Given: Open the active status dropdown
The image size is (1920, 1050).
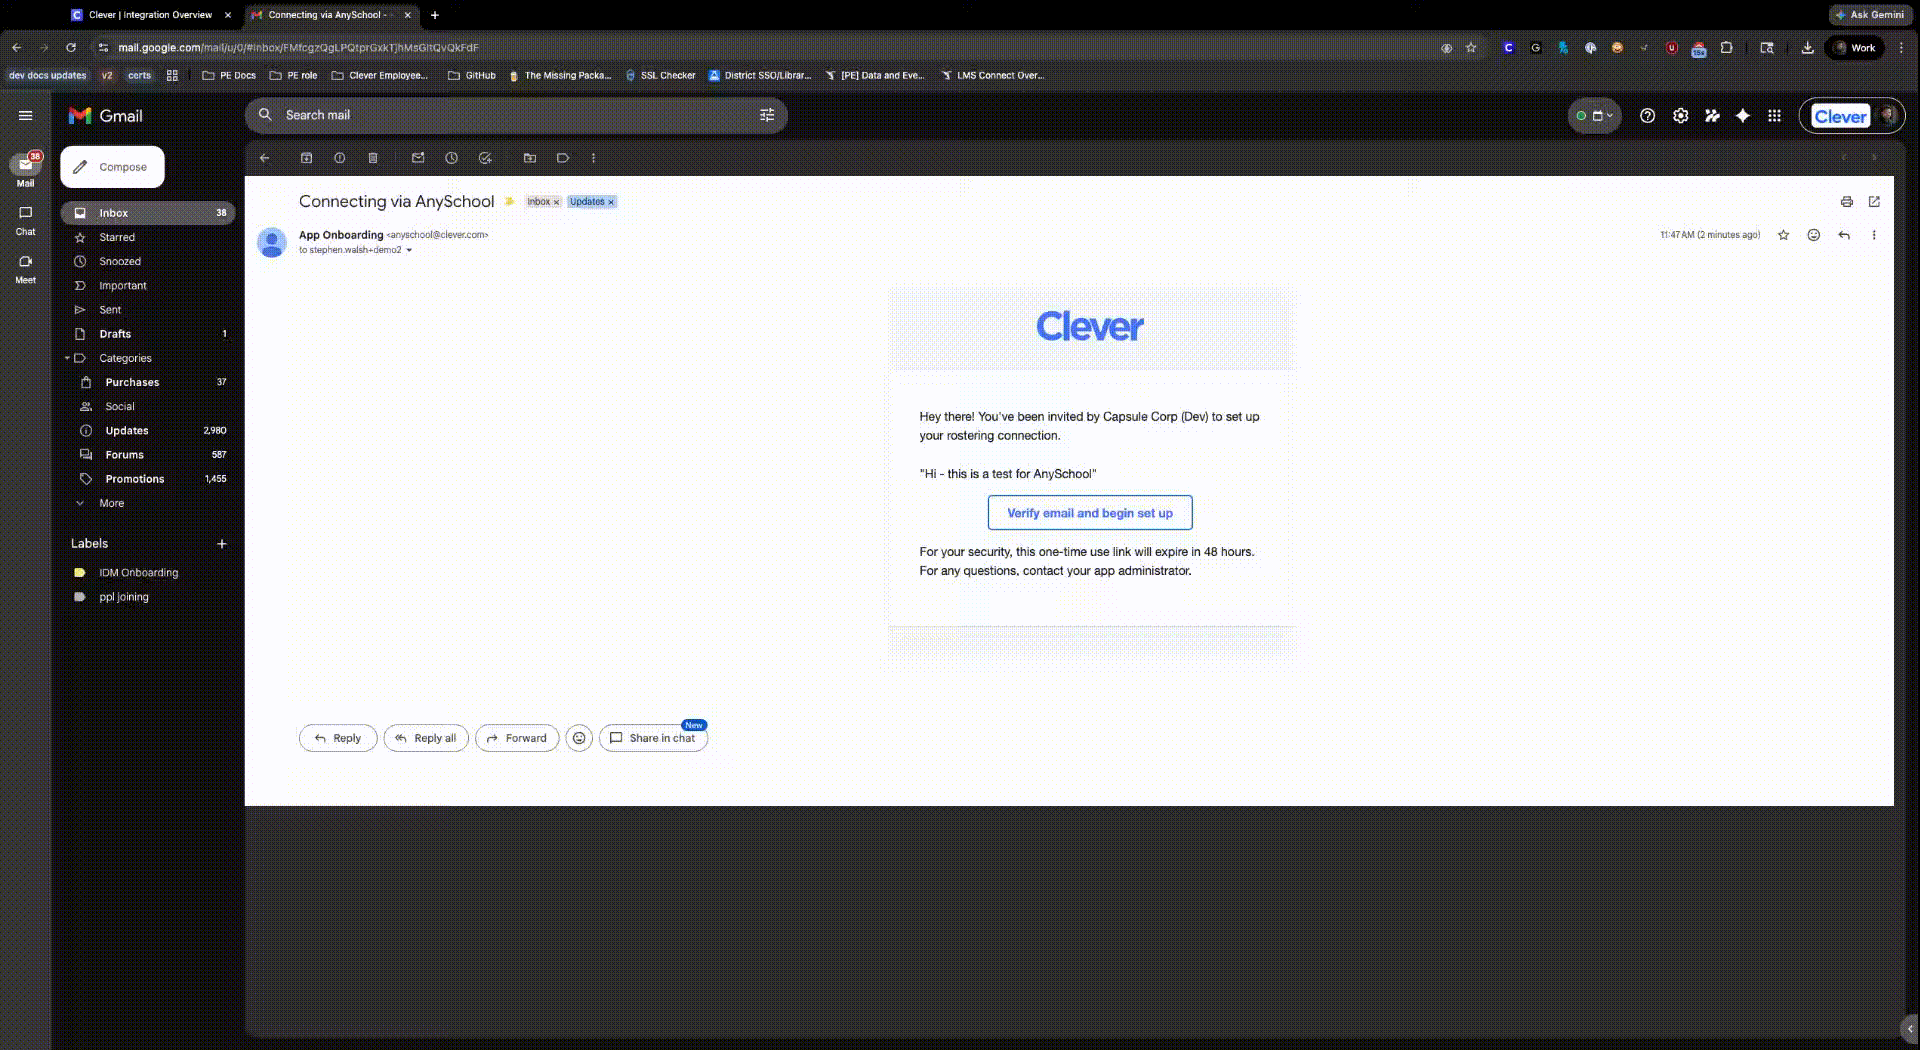Looking at the screenshot, I should pyautogui.click(x=1595, y=116).
